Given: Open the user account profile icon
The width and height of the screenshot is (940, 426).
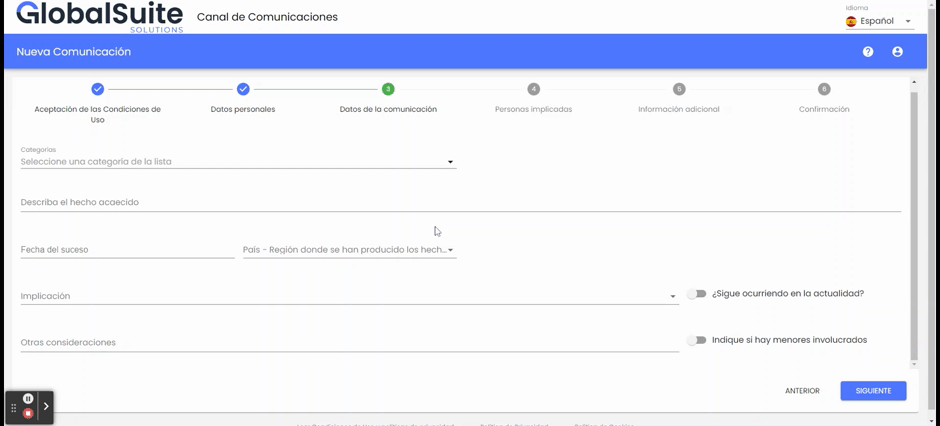Looking at the screenshot, I should (897, 52).
